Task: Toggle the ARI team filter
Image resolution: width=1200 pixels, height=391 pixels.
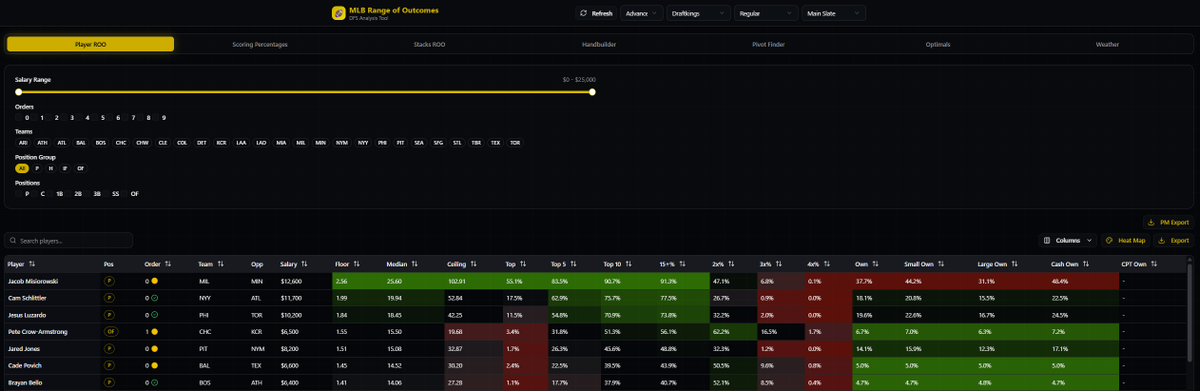Action: 23,143
